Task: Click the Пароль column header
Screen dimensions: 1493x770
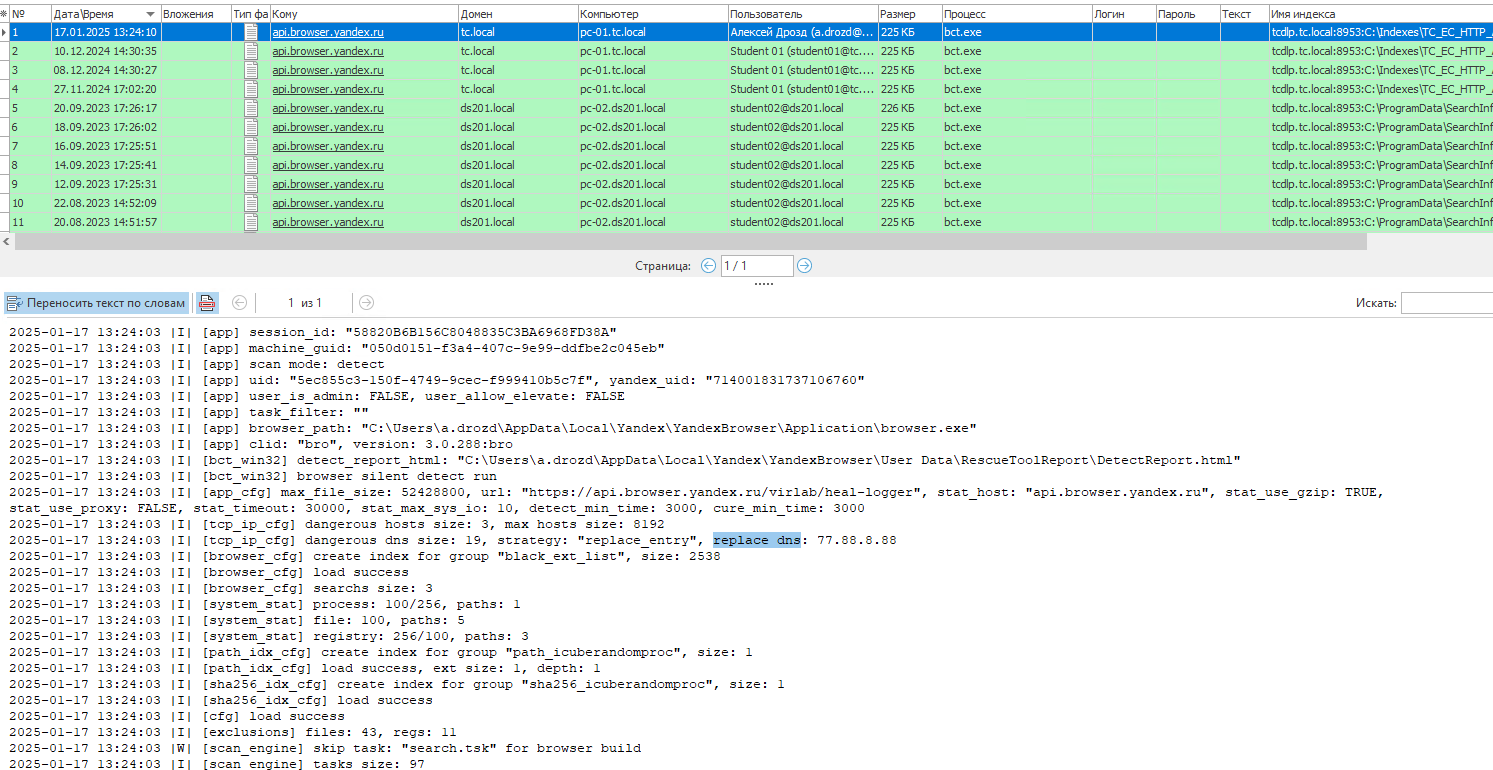Action: [1188, 14]
